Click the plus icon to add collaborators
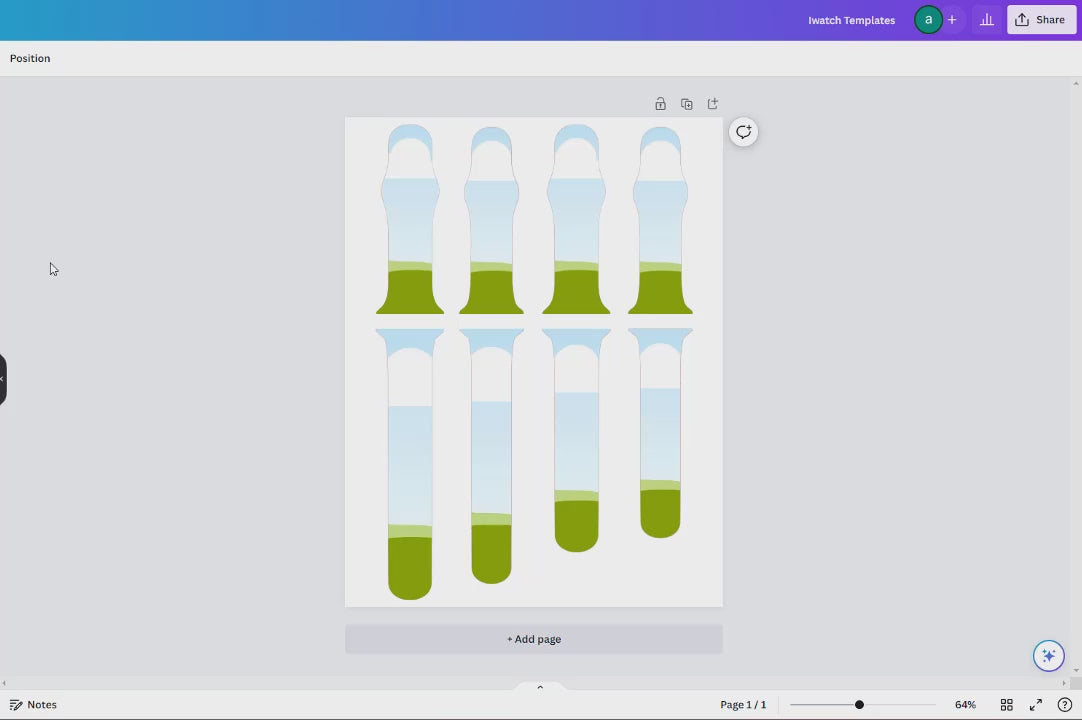 [952, 20]
